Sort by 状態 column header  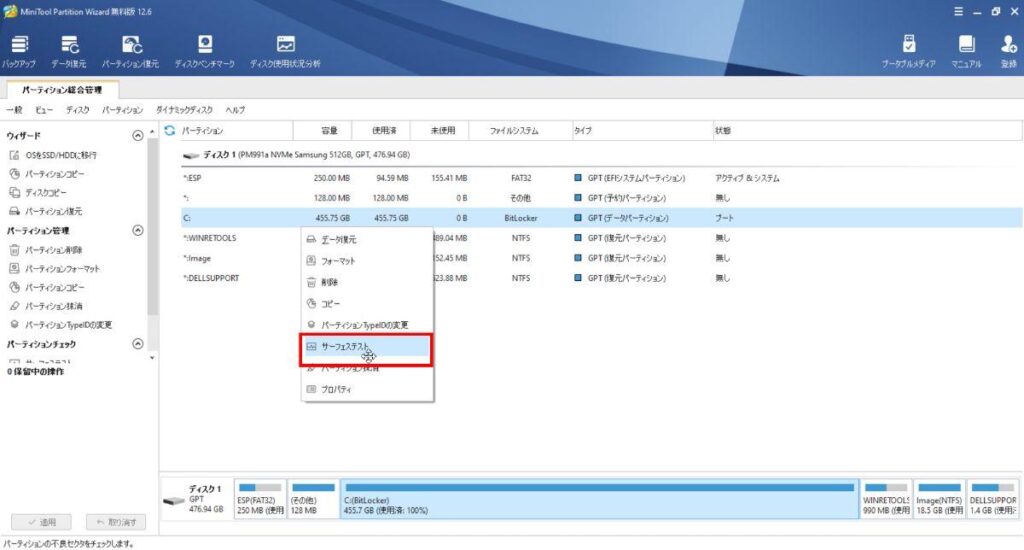(x=867, y=131)
